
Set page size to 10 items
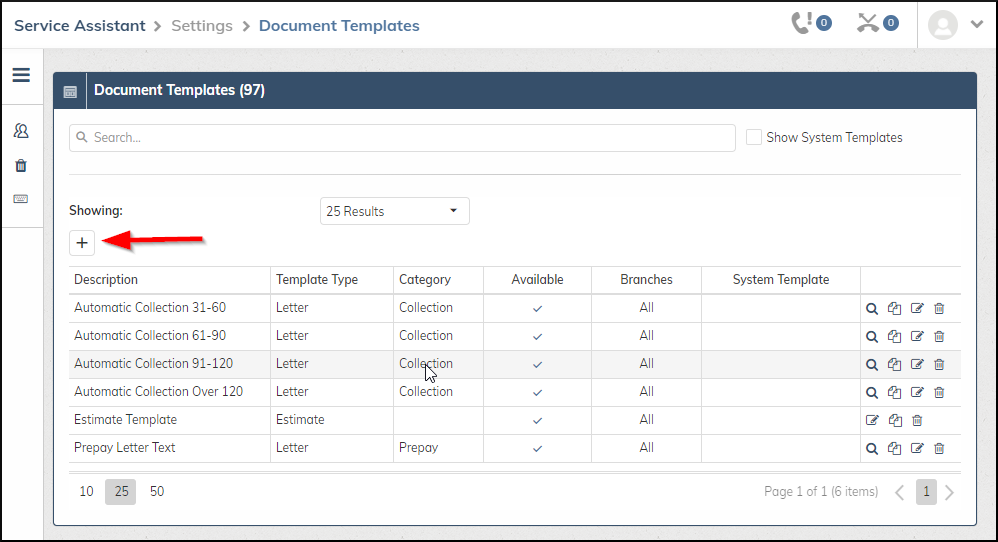pos(87,492)
